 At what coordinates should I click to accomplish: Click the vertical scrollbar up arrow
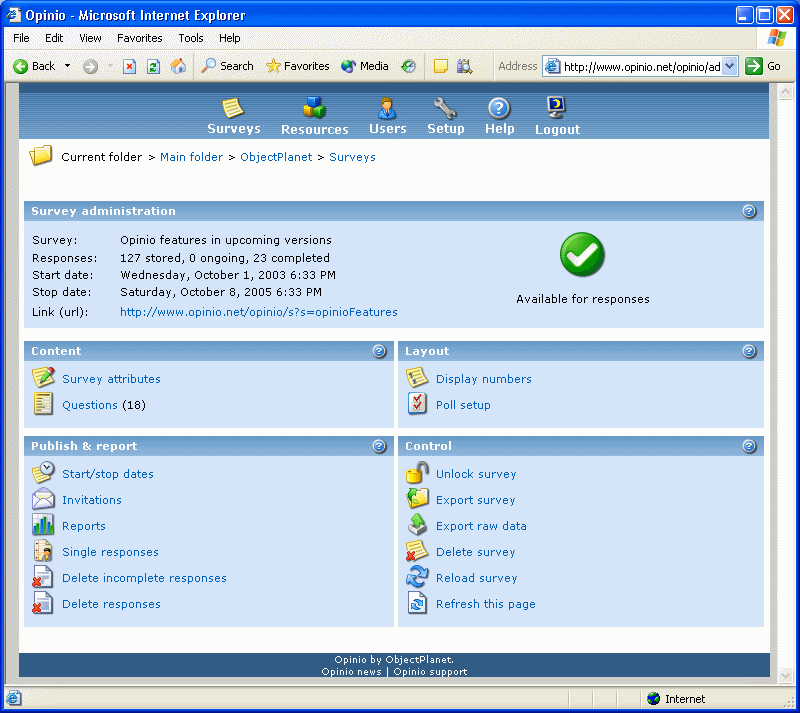pyautogui.click(x=785, y=92)
